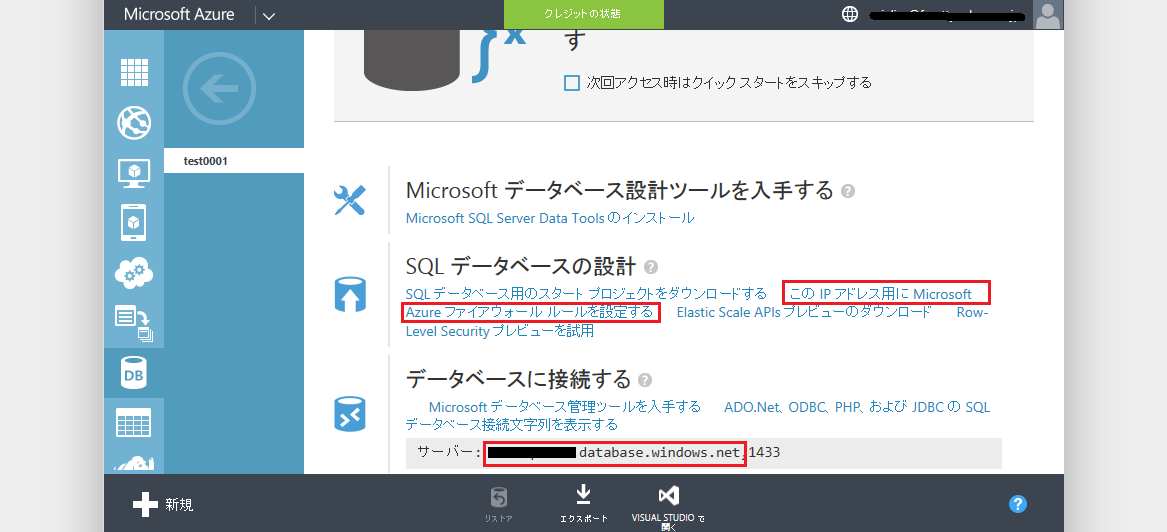Open the クレジットの状態 green banner
Screen dimensions: 1167x532
(584, 14)
